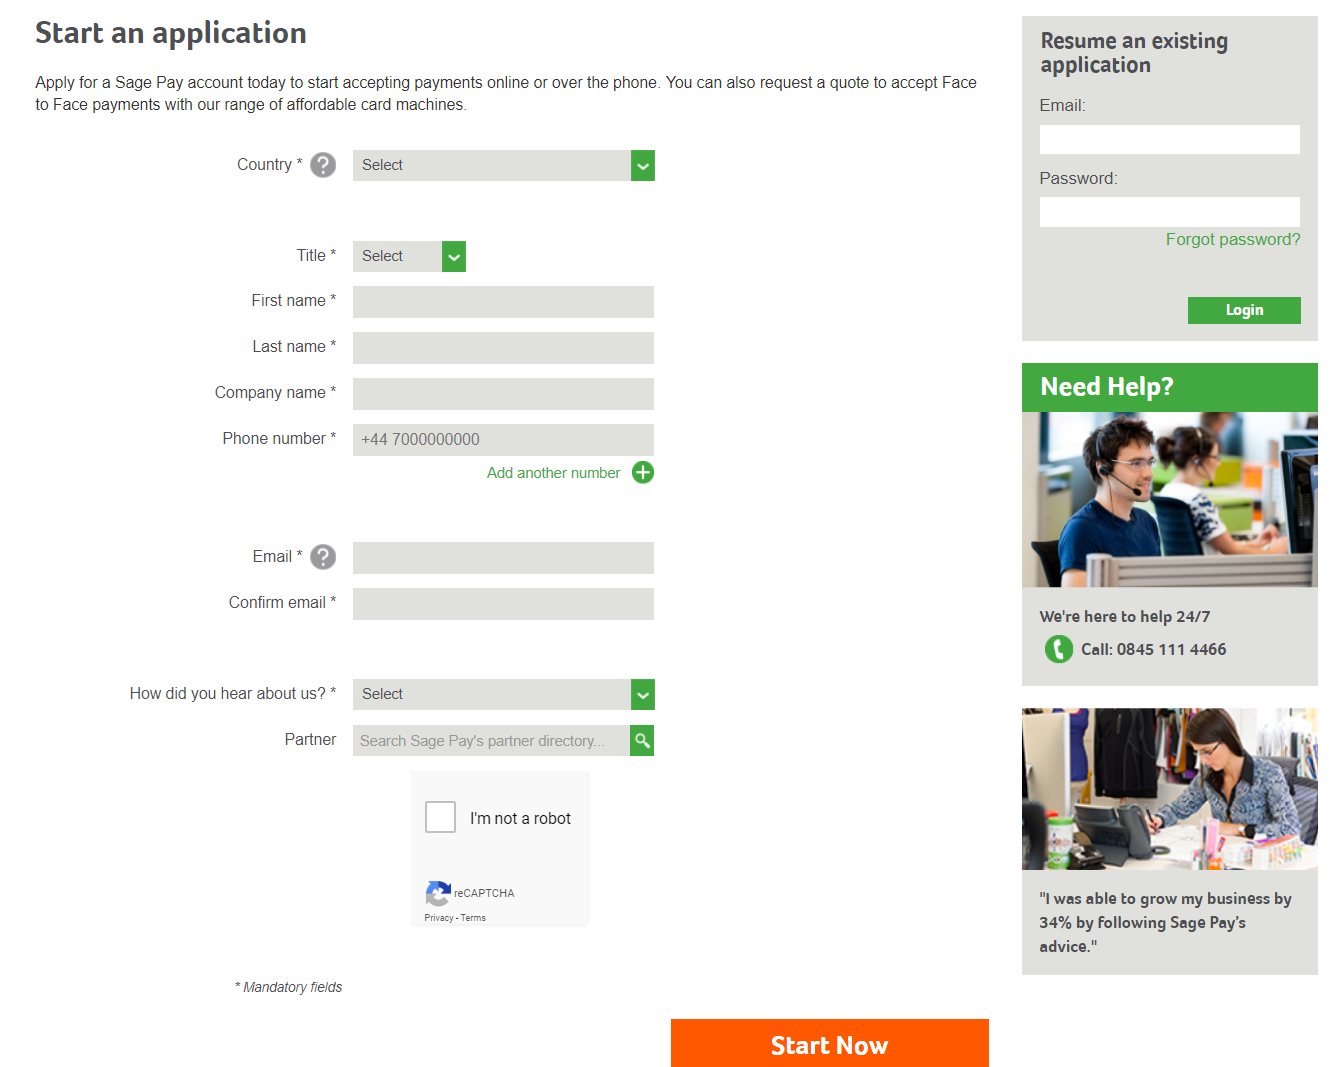Click the Resume an existing application heading
Viewport: 1337px width, 1067px height.
(1134, 53)
